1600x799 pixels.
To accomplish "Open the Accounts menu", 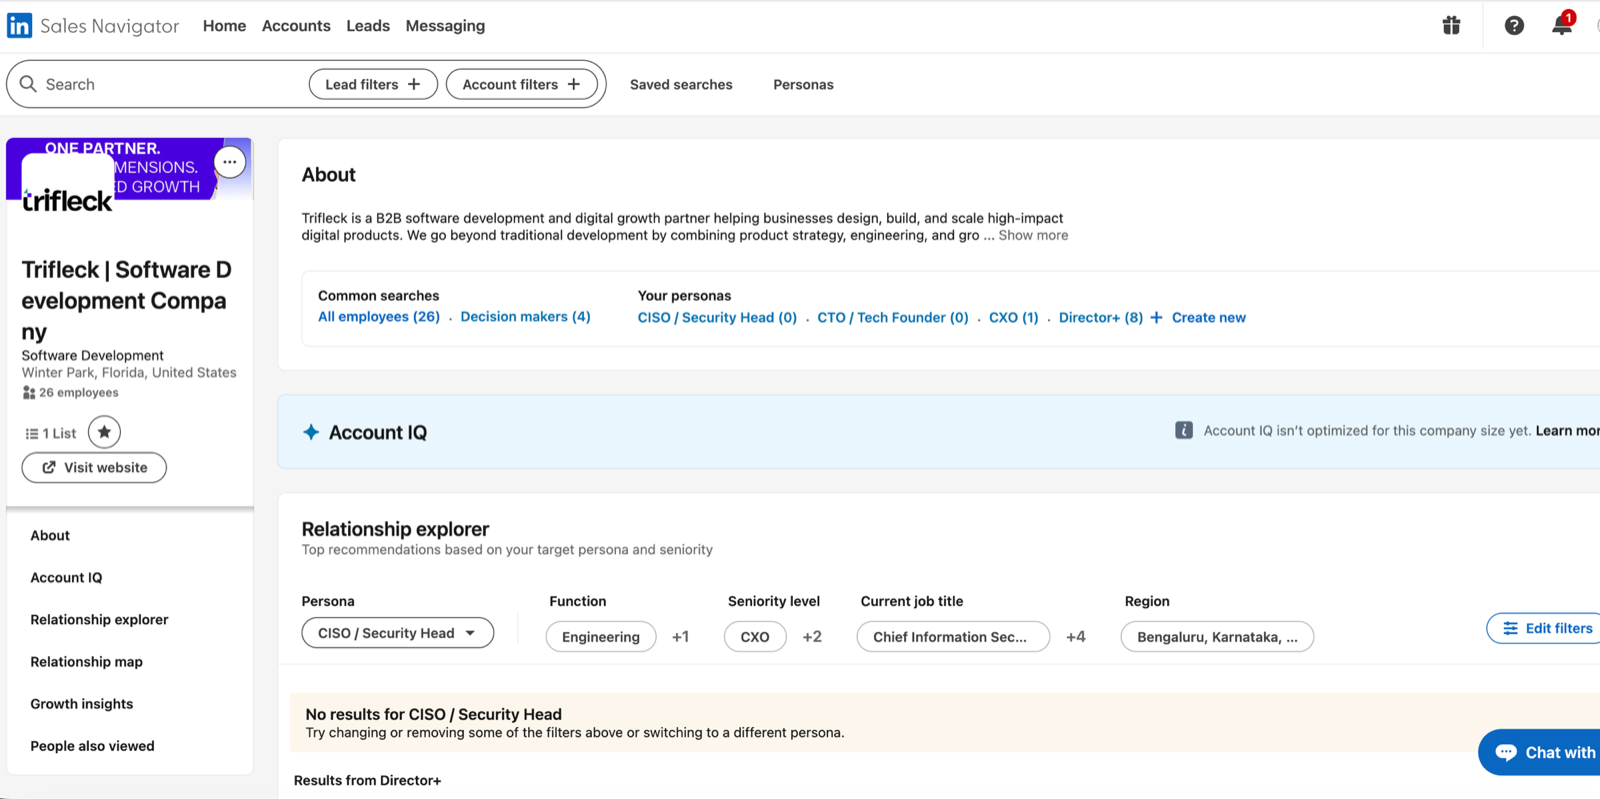I will [x=296, y=26].
